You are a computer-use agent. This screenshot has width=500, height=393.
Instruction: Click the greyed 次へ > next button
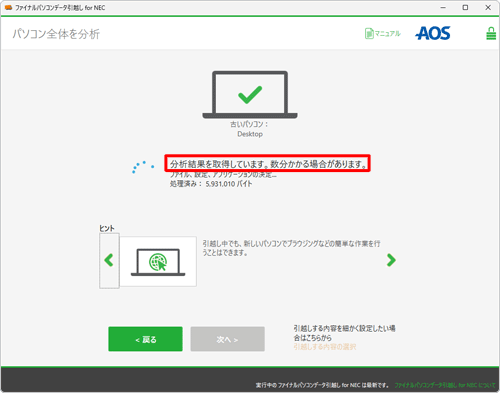228,339
